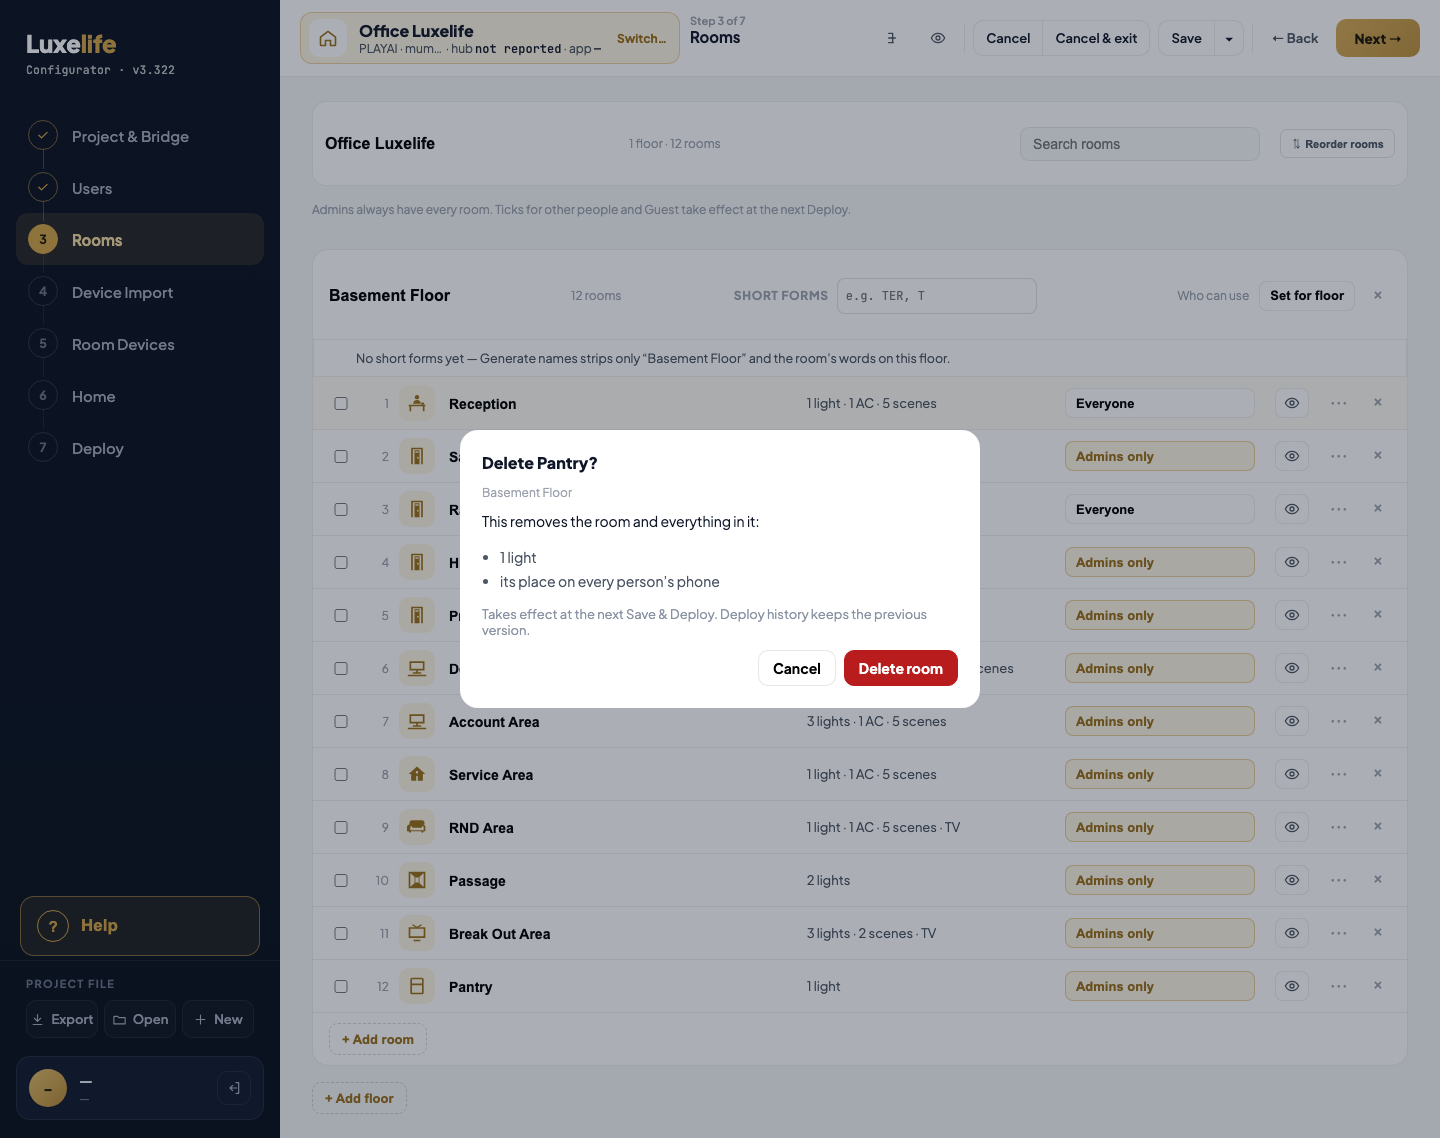Tick the Pantry row checkbox

341,986
